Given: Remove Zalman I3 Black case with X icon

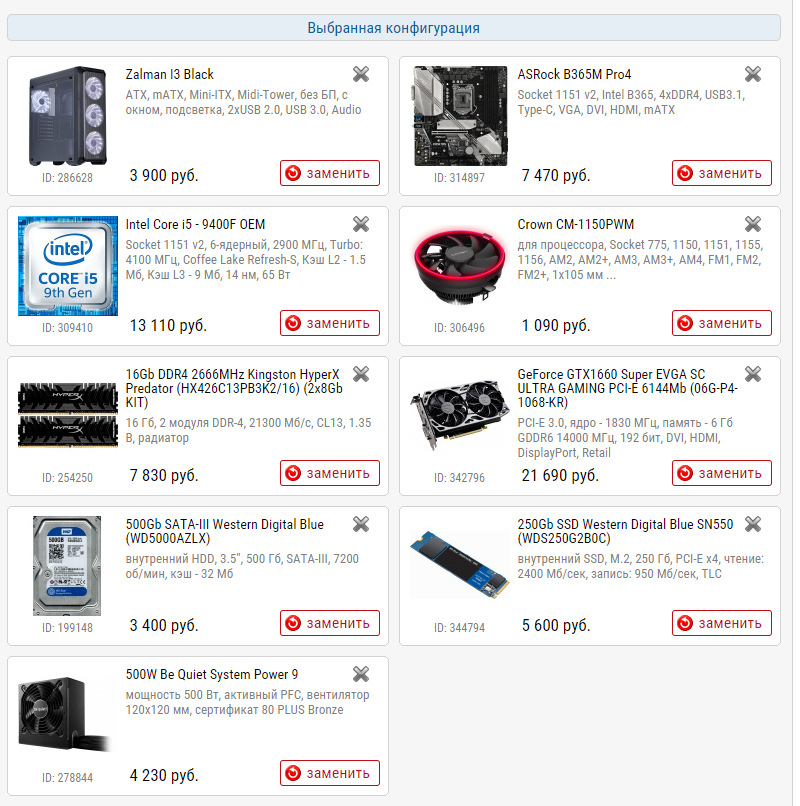Looking at the screenshot, I should tap(361, 74).
